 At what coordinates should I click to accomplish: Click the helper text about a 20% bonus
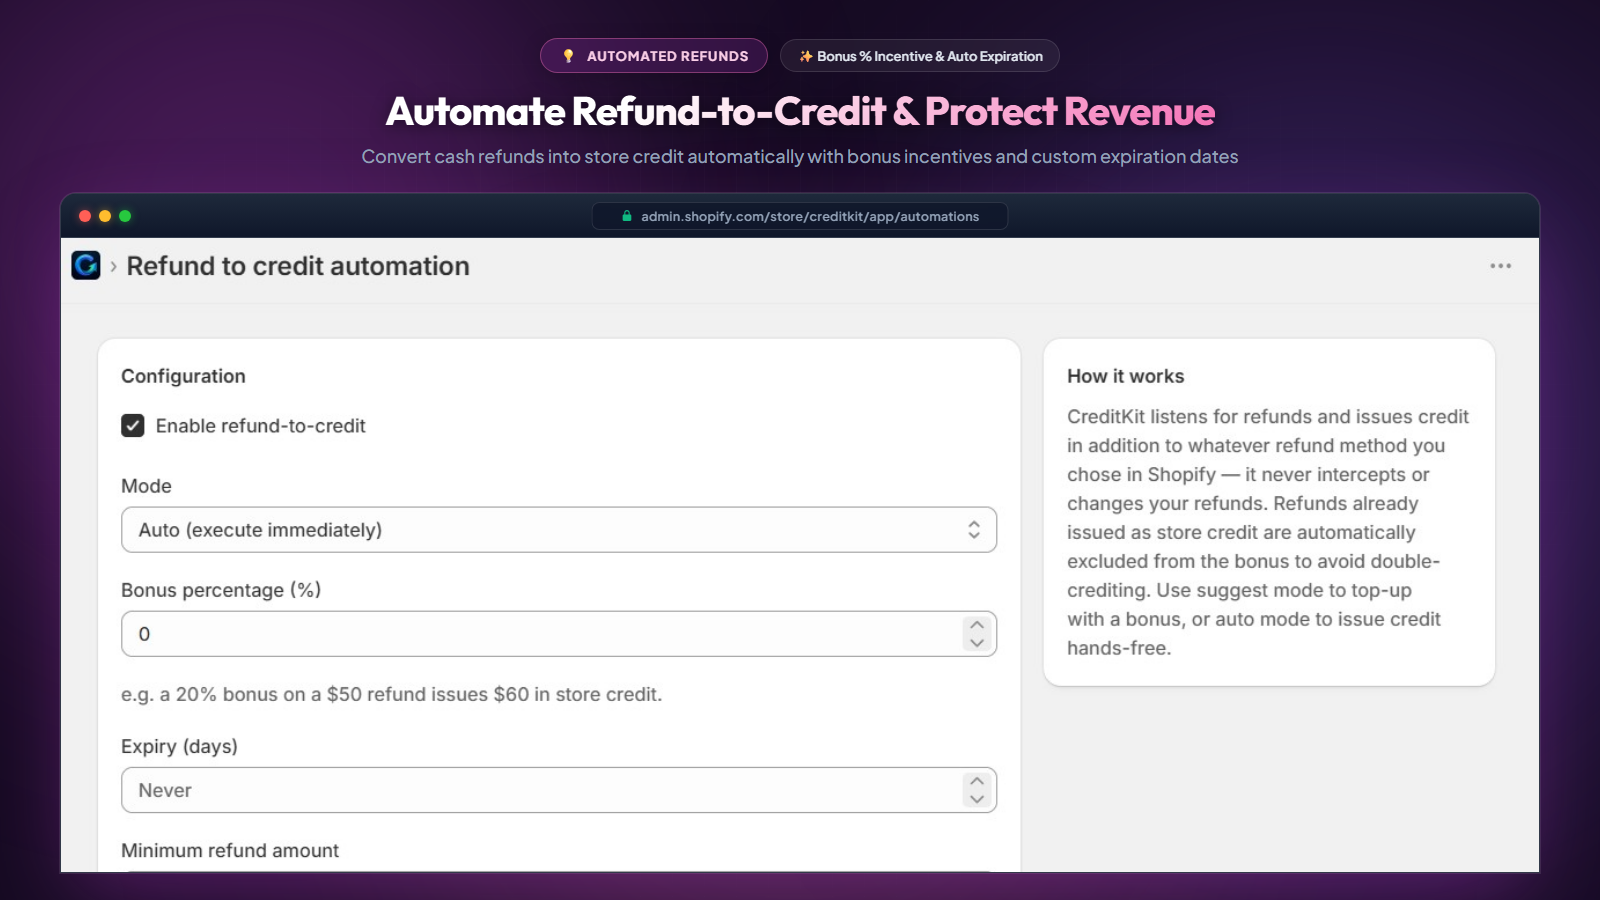391,694
